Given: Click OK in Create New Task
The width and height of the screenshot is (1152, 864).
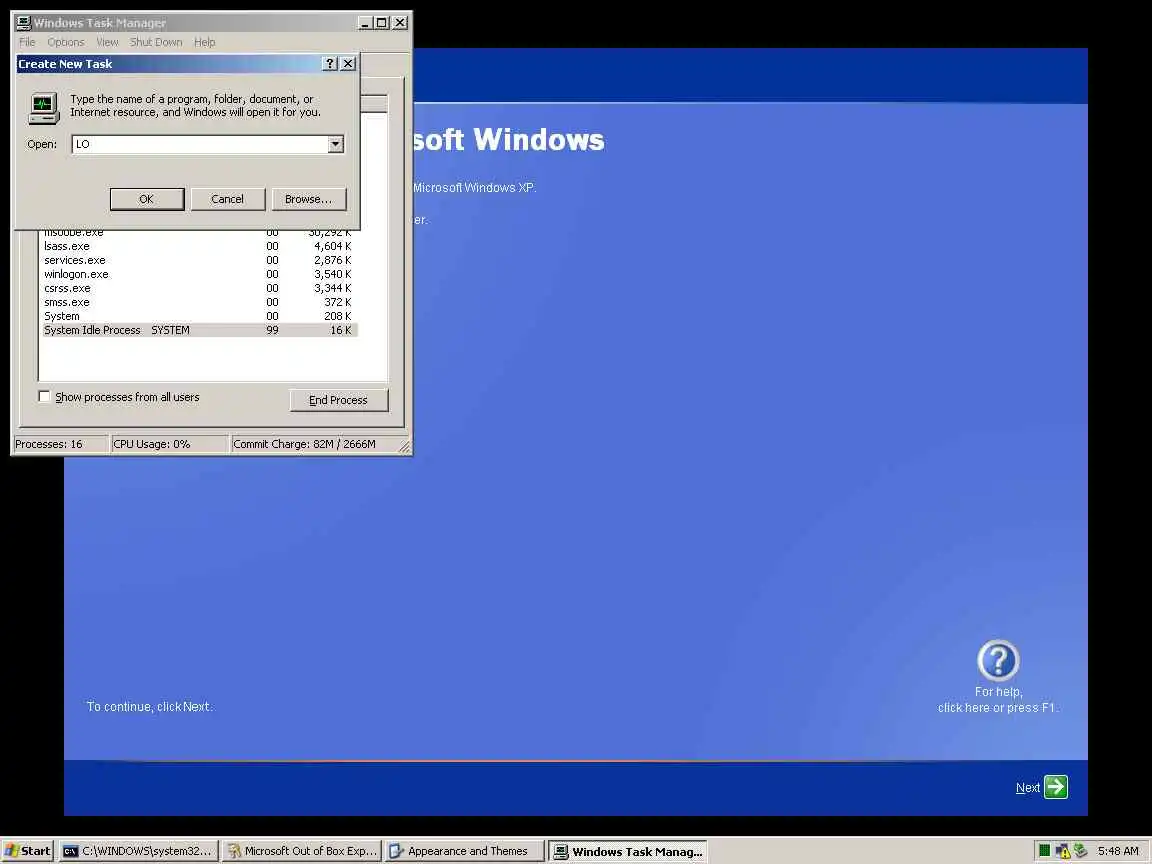Looking at the screenshot, I should pyautogui.click(x=147, y=199).
